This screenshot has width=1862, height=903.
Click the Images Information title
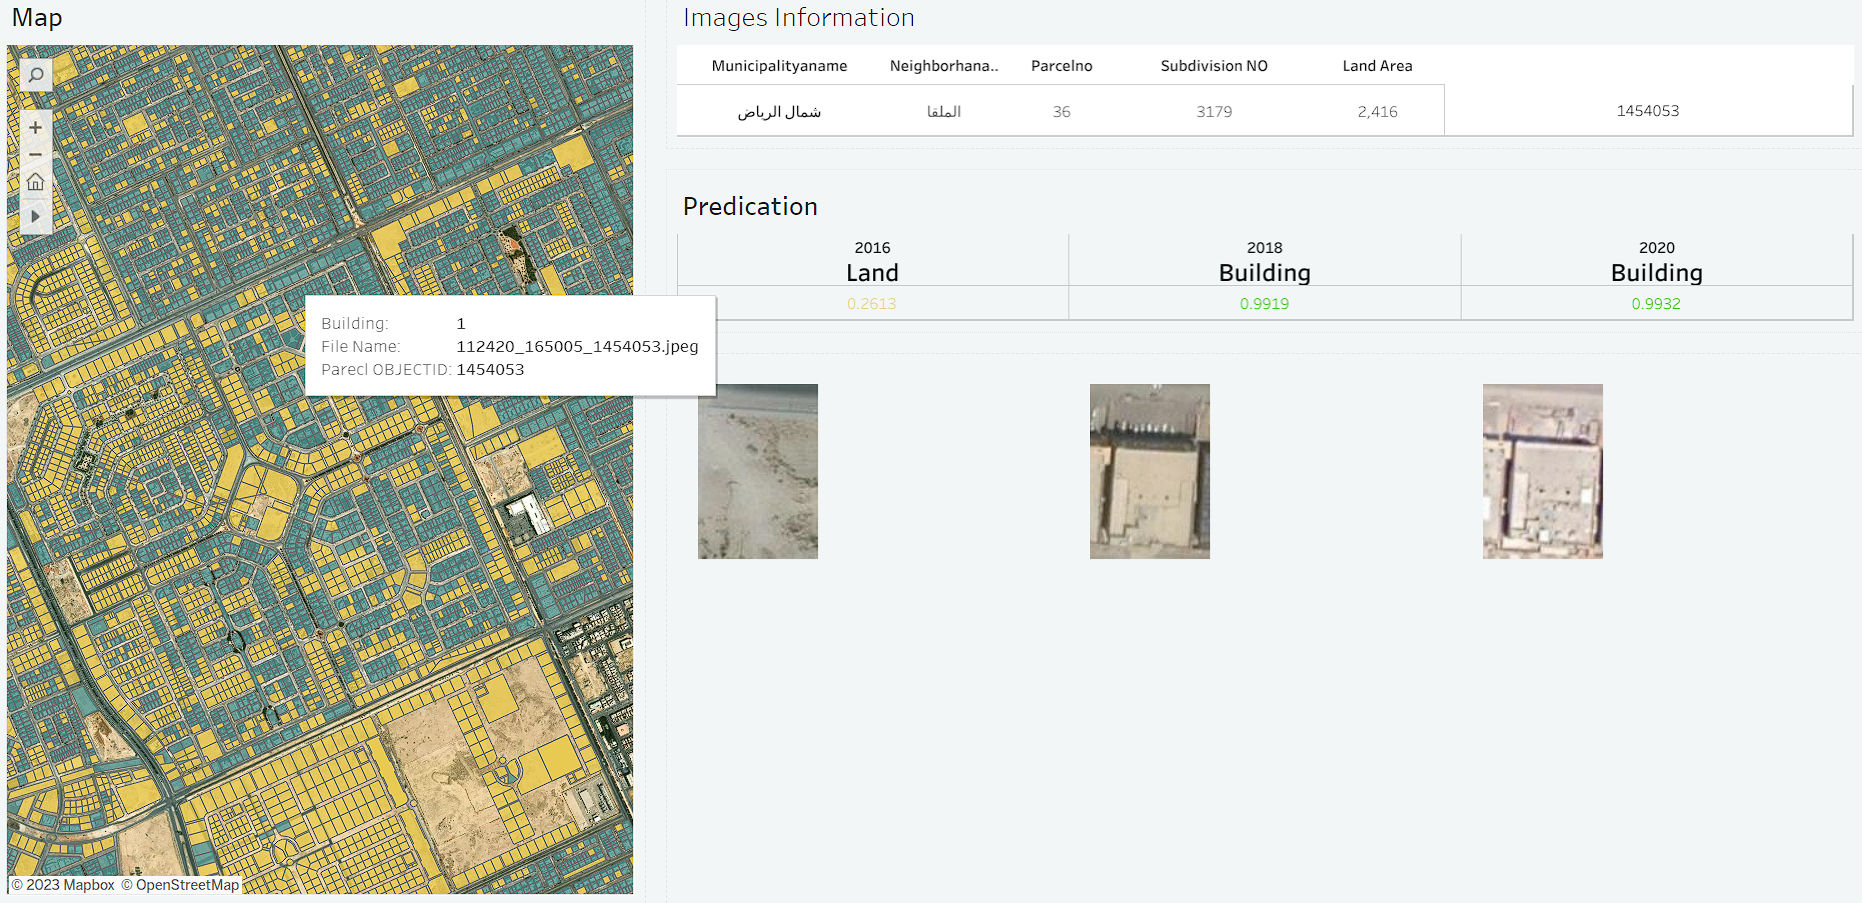pos(798,18)
